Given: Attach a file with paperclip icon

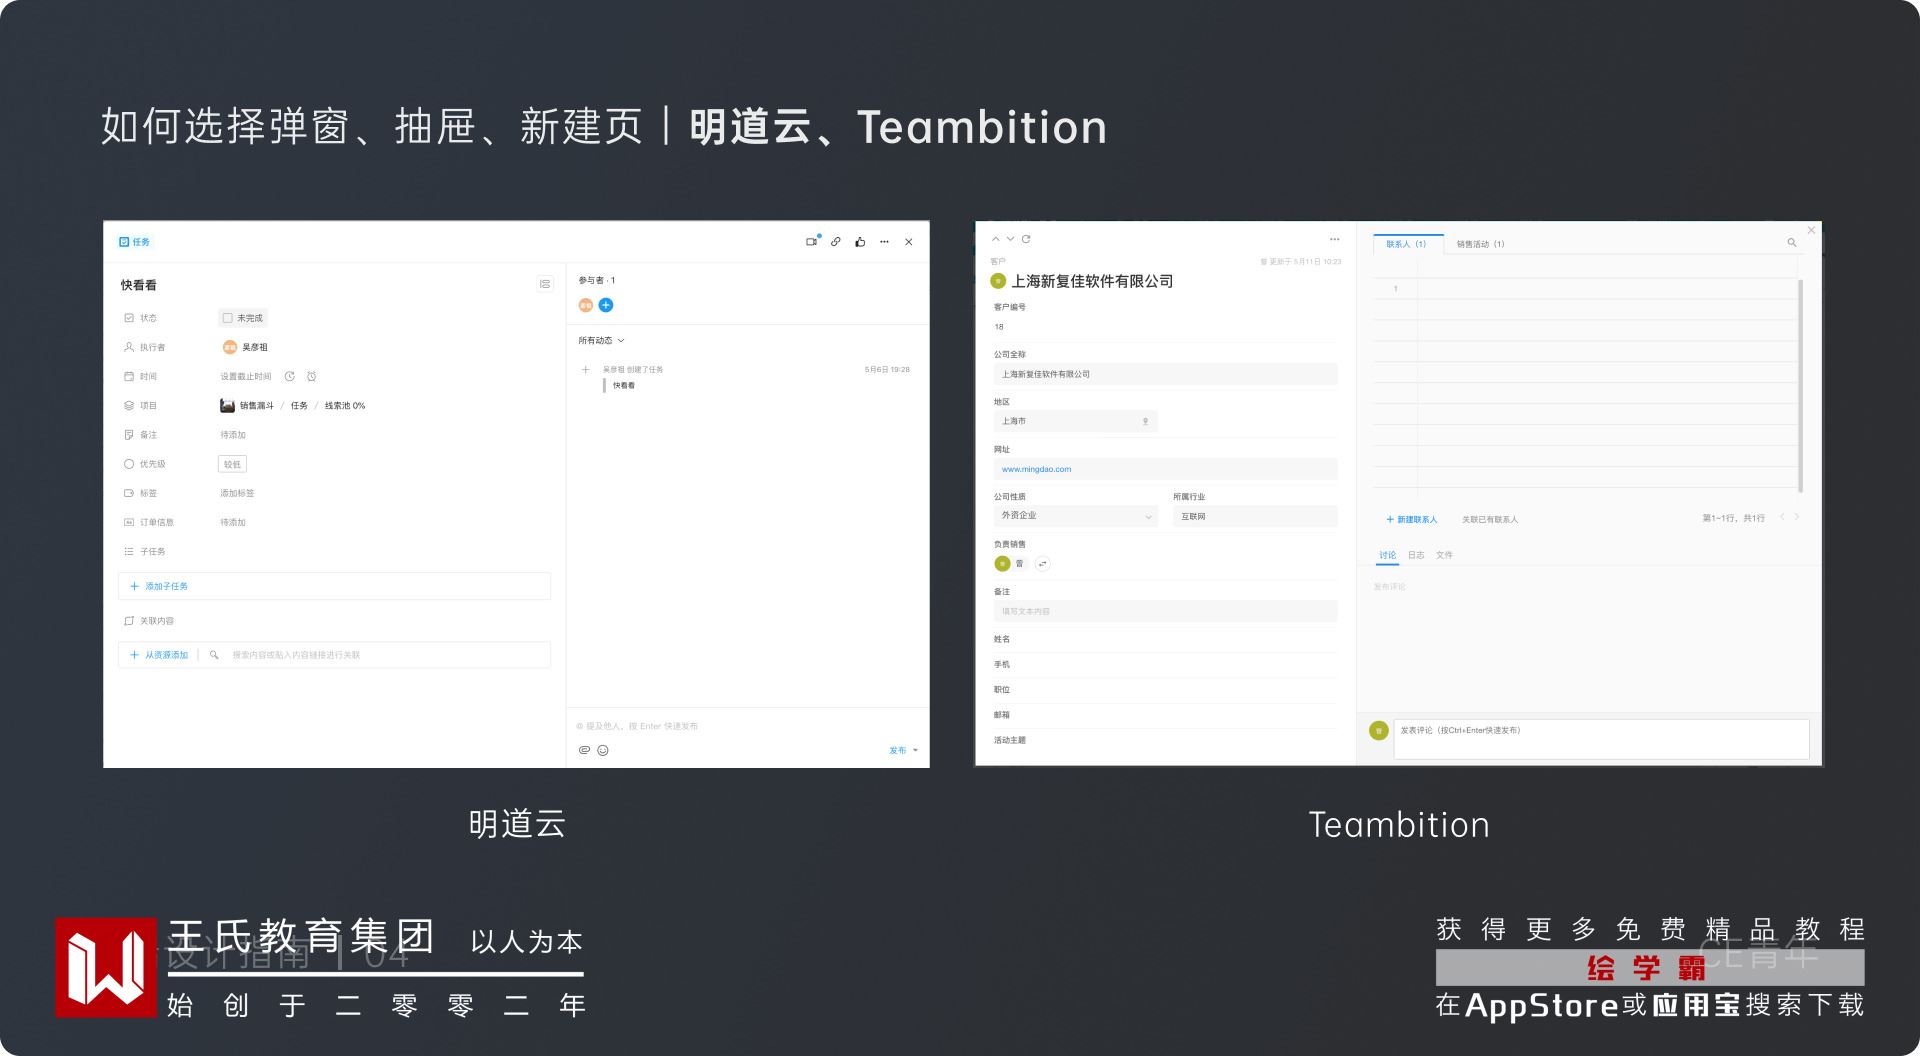Looking at the screenshot, I should 585,750.
